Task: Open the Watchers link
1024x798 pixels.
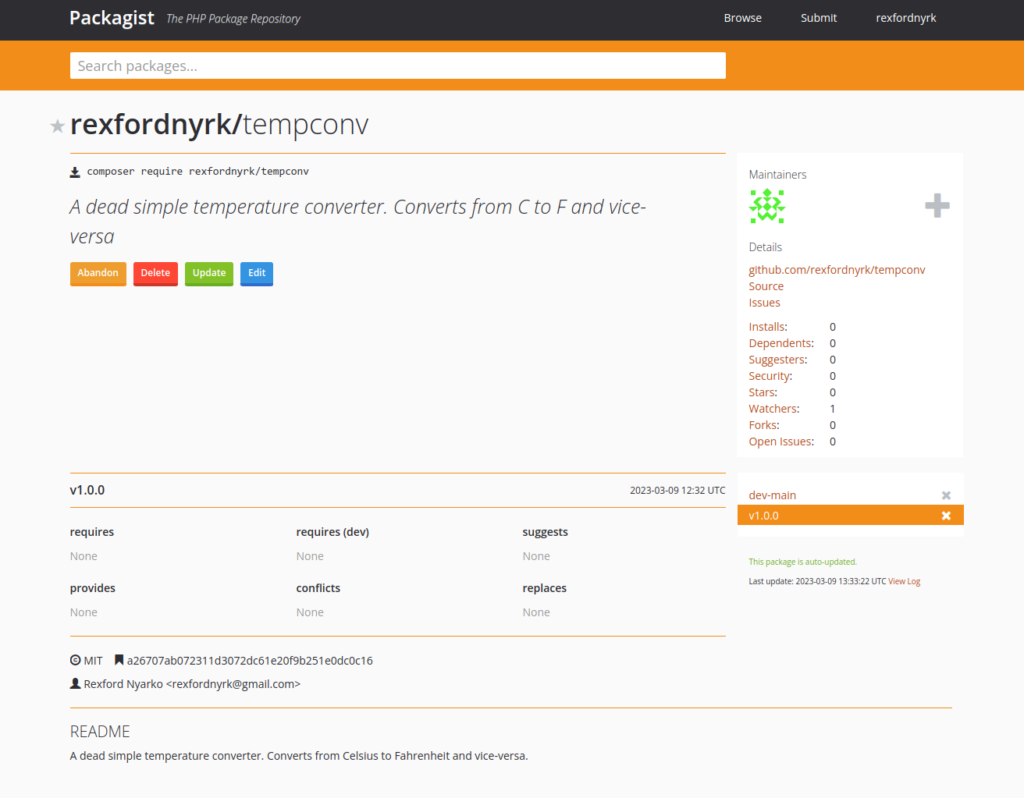Action: 774,408
